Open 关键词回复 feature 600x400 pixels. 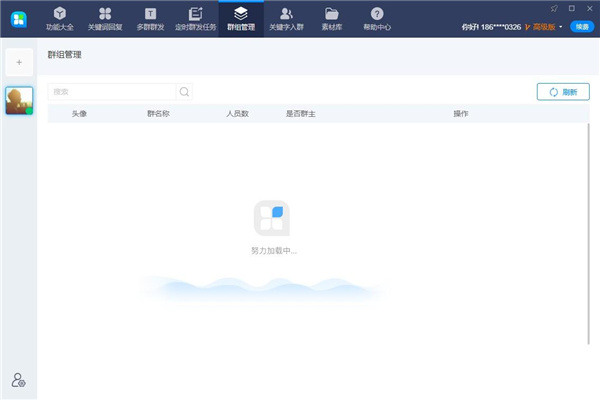(105, 18)
